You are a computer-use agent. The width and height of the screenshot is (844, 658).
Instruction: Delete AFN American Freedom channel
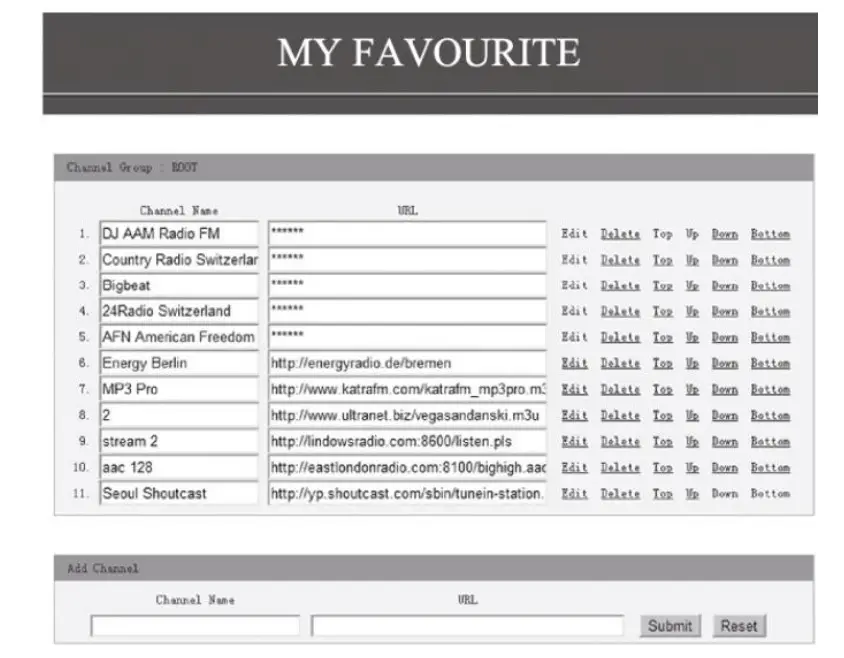620,337
